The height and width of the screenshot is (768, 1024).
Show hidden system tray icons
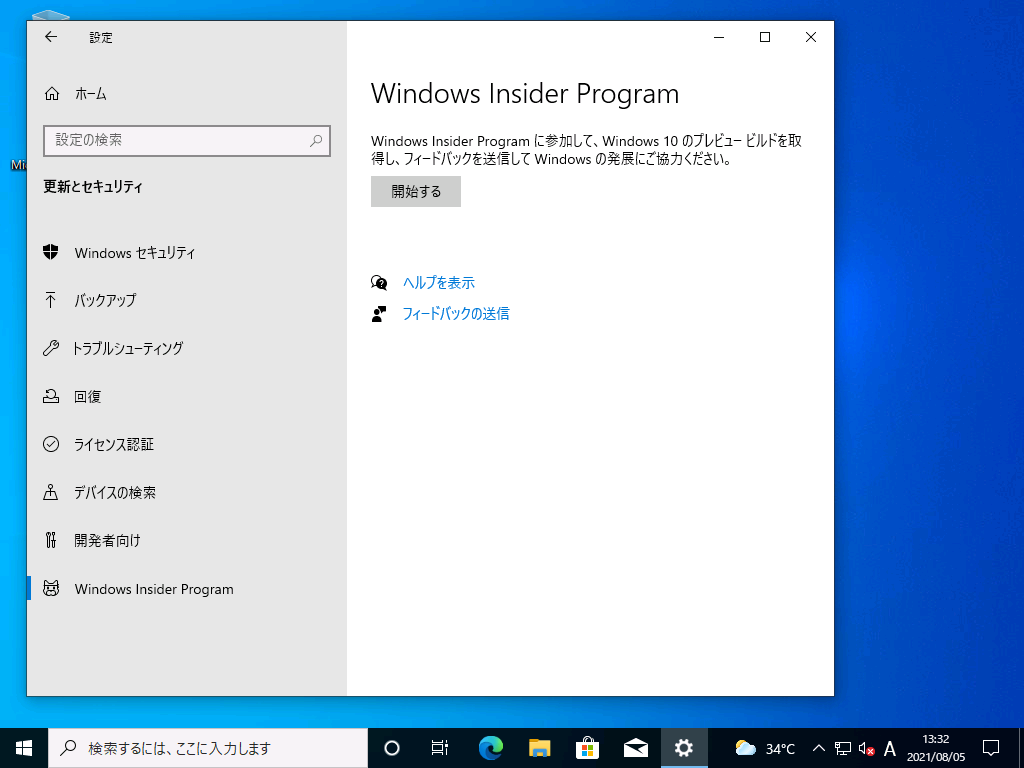pos(819,748)
